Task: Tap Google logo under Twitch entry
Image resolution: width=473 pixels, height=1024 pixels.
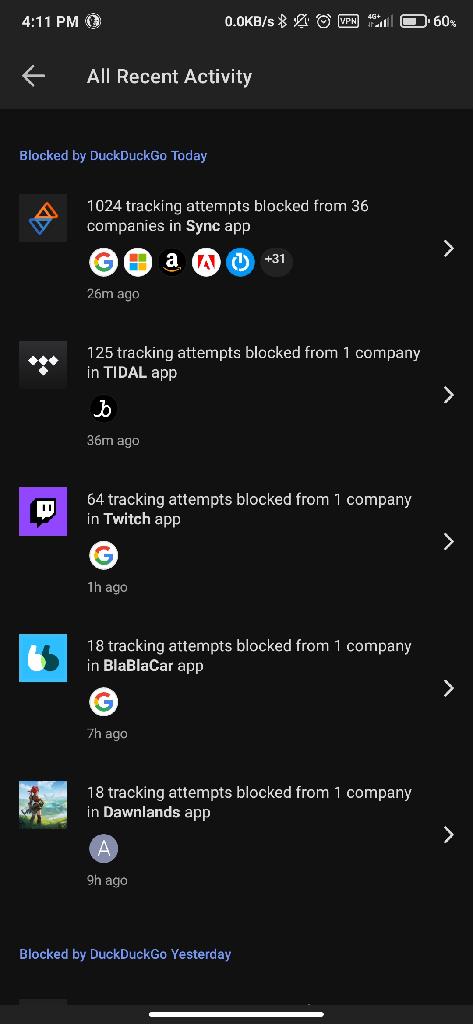Action: [103, 556]
